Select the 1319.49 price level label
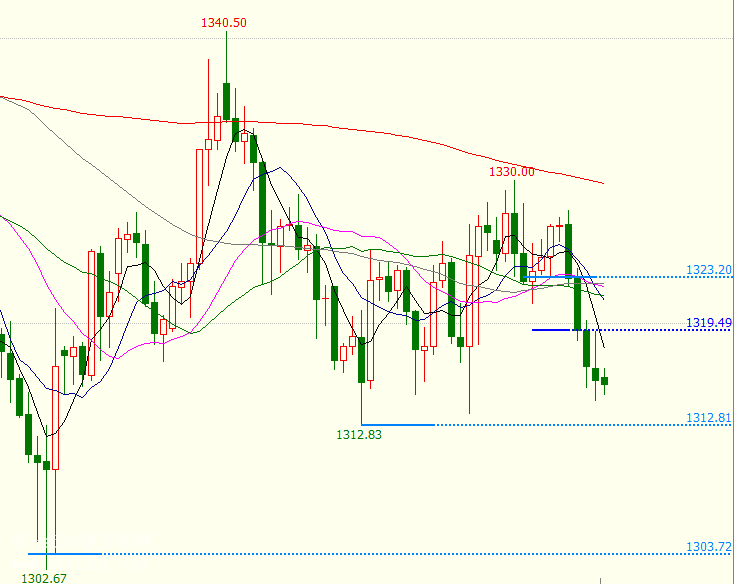The image size is (734, 584). click(x=709, y=322)
